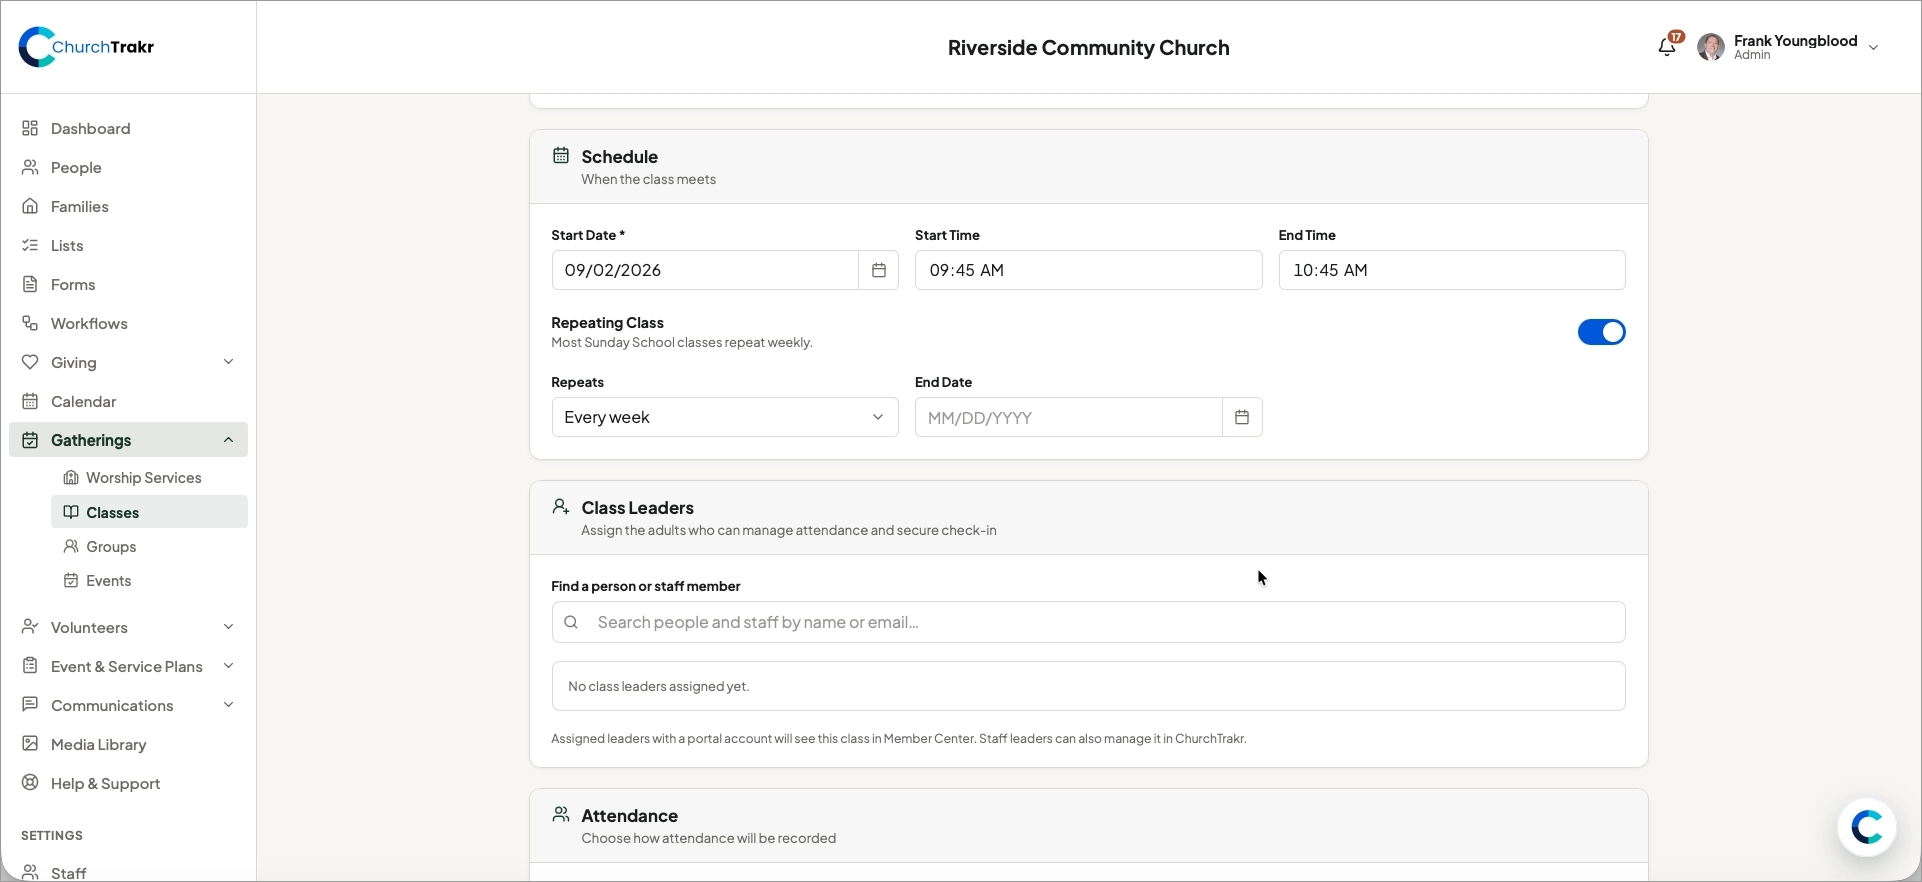Open the floating ChurchTrakr assistant button
This screenshot has width=1922, height=882.
click(1867, 828)
